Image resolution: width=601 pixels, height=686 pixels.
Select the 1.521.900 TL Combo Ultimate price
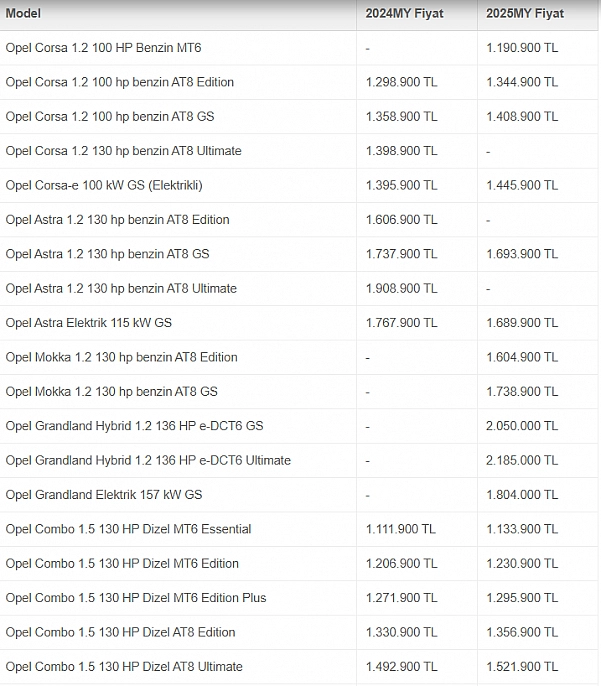522,666
